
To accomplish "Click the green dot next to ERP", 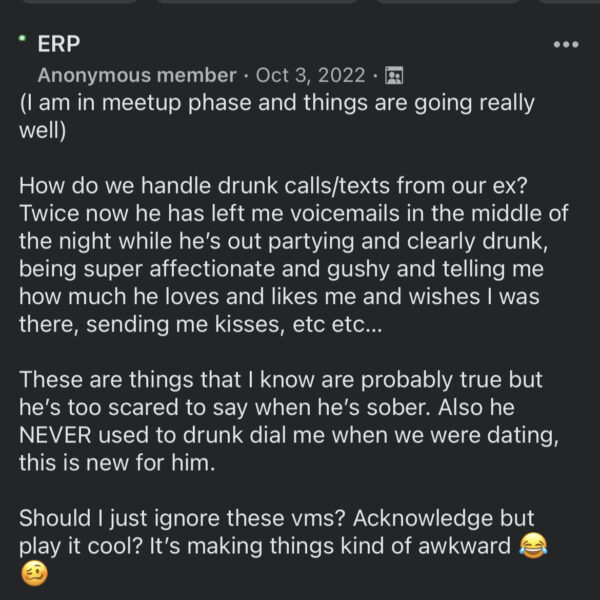I will [x=22, y=38].
